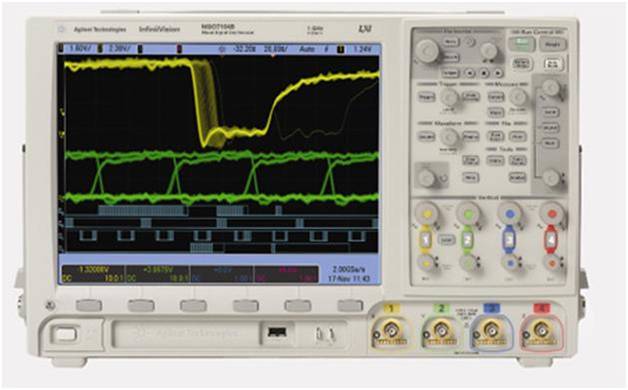This screenshot has width=628, height=390.
Task: Select the last softkey below the display
Action: tap(350, 306)
